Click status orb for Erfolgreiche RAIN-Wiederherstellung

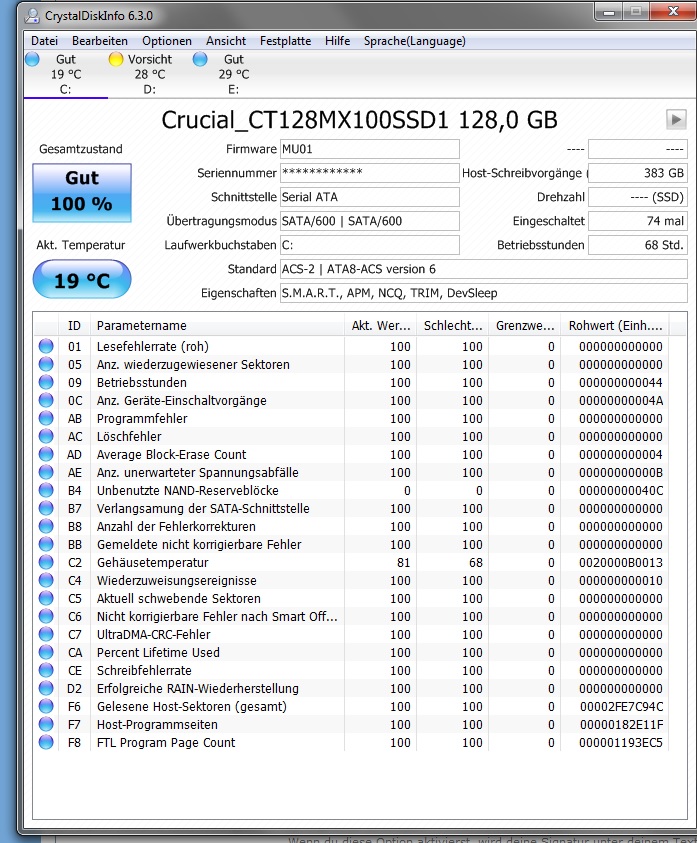46,688
